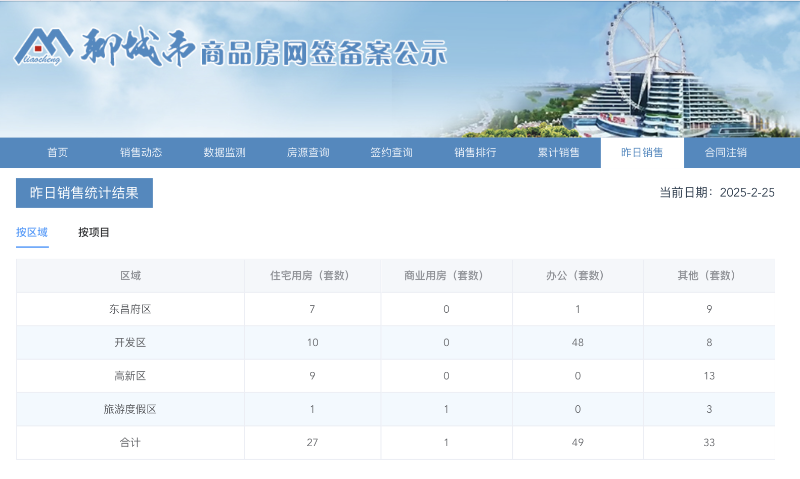Select the 高新区 row label

(x=130, y=376)
